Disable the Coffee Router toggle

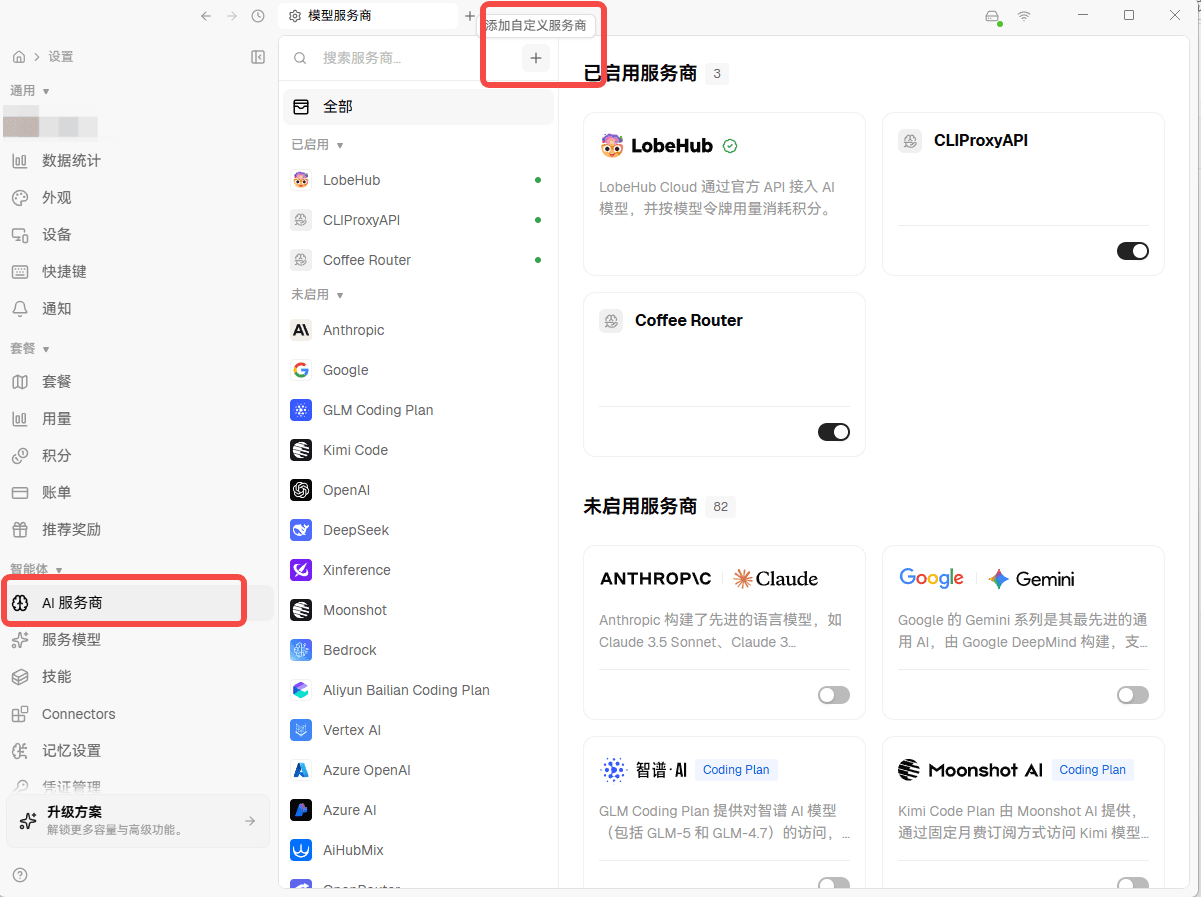pos(834,432)
